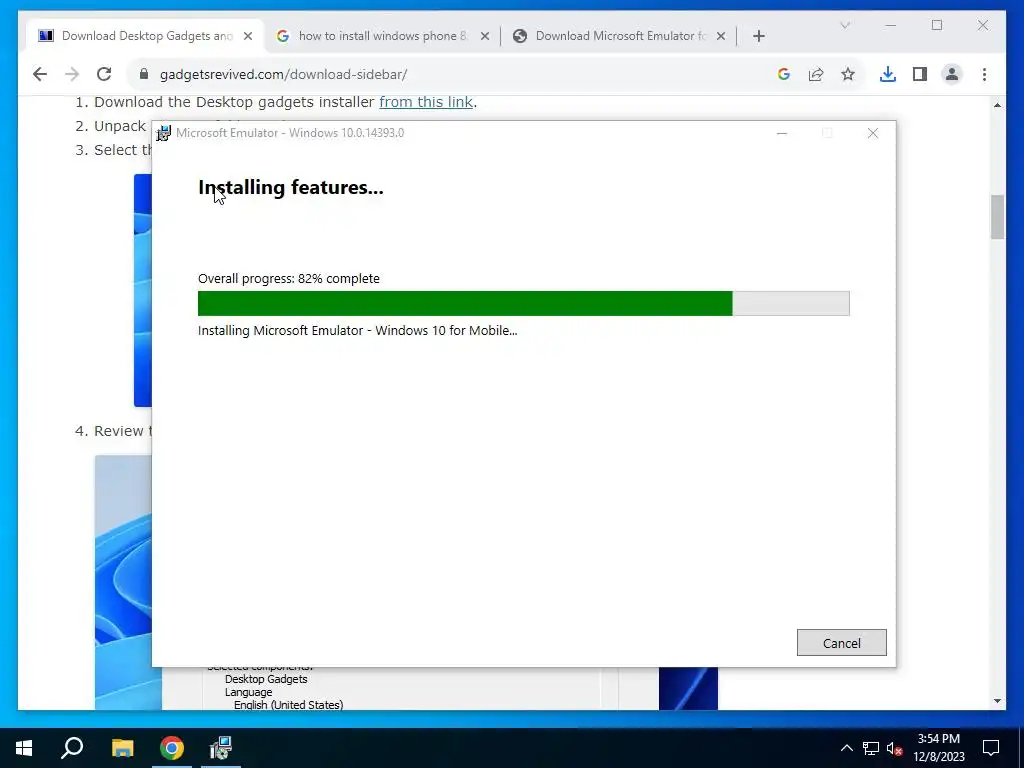
Task: Share this page icon in Chrome
Action: point(816,74)
